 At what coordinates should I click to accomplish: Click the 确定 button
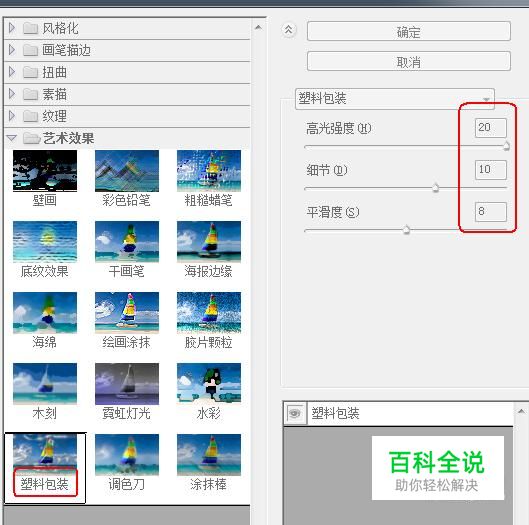[x=409, y=31]
